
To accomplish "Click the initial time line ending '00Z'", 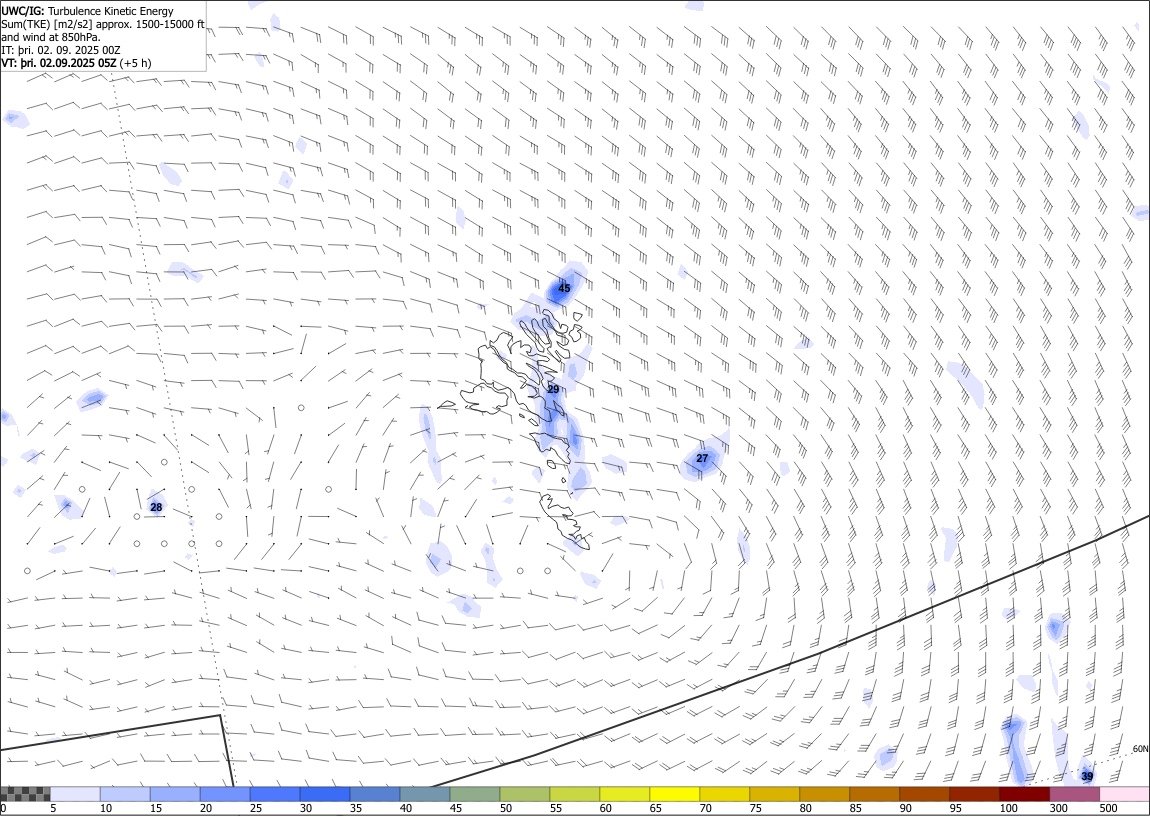I will (x=61, y=50).
